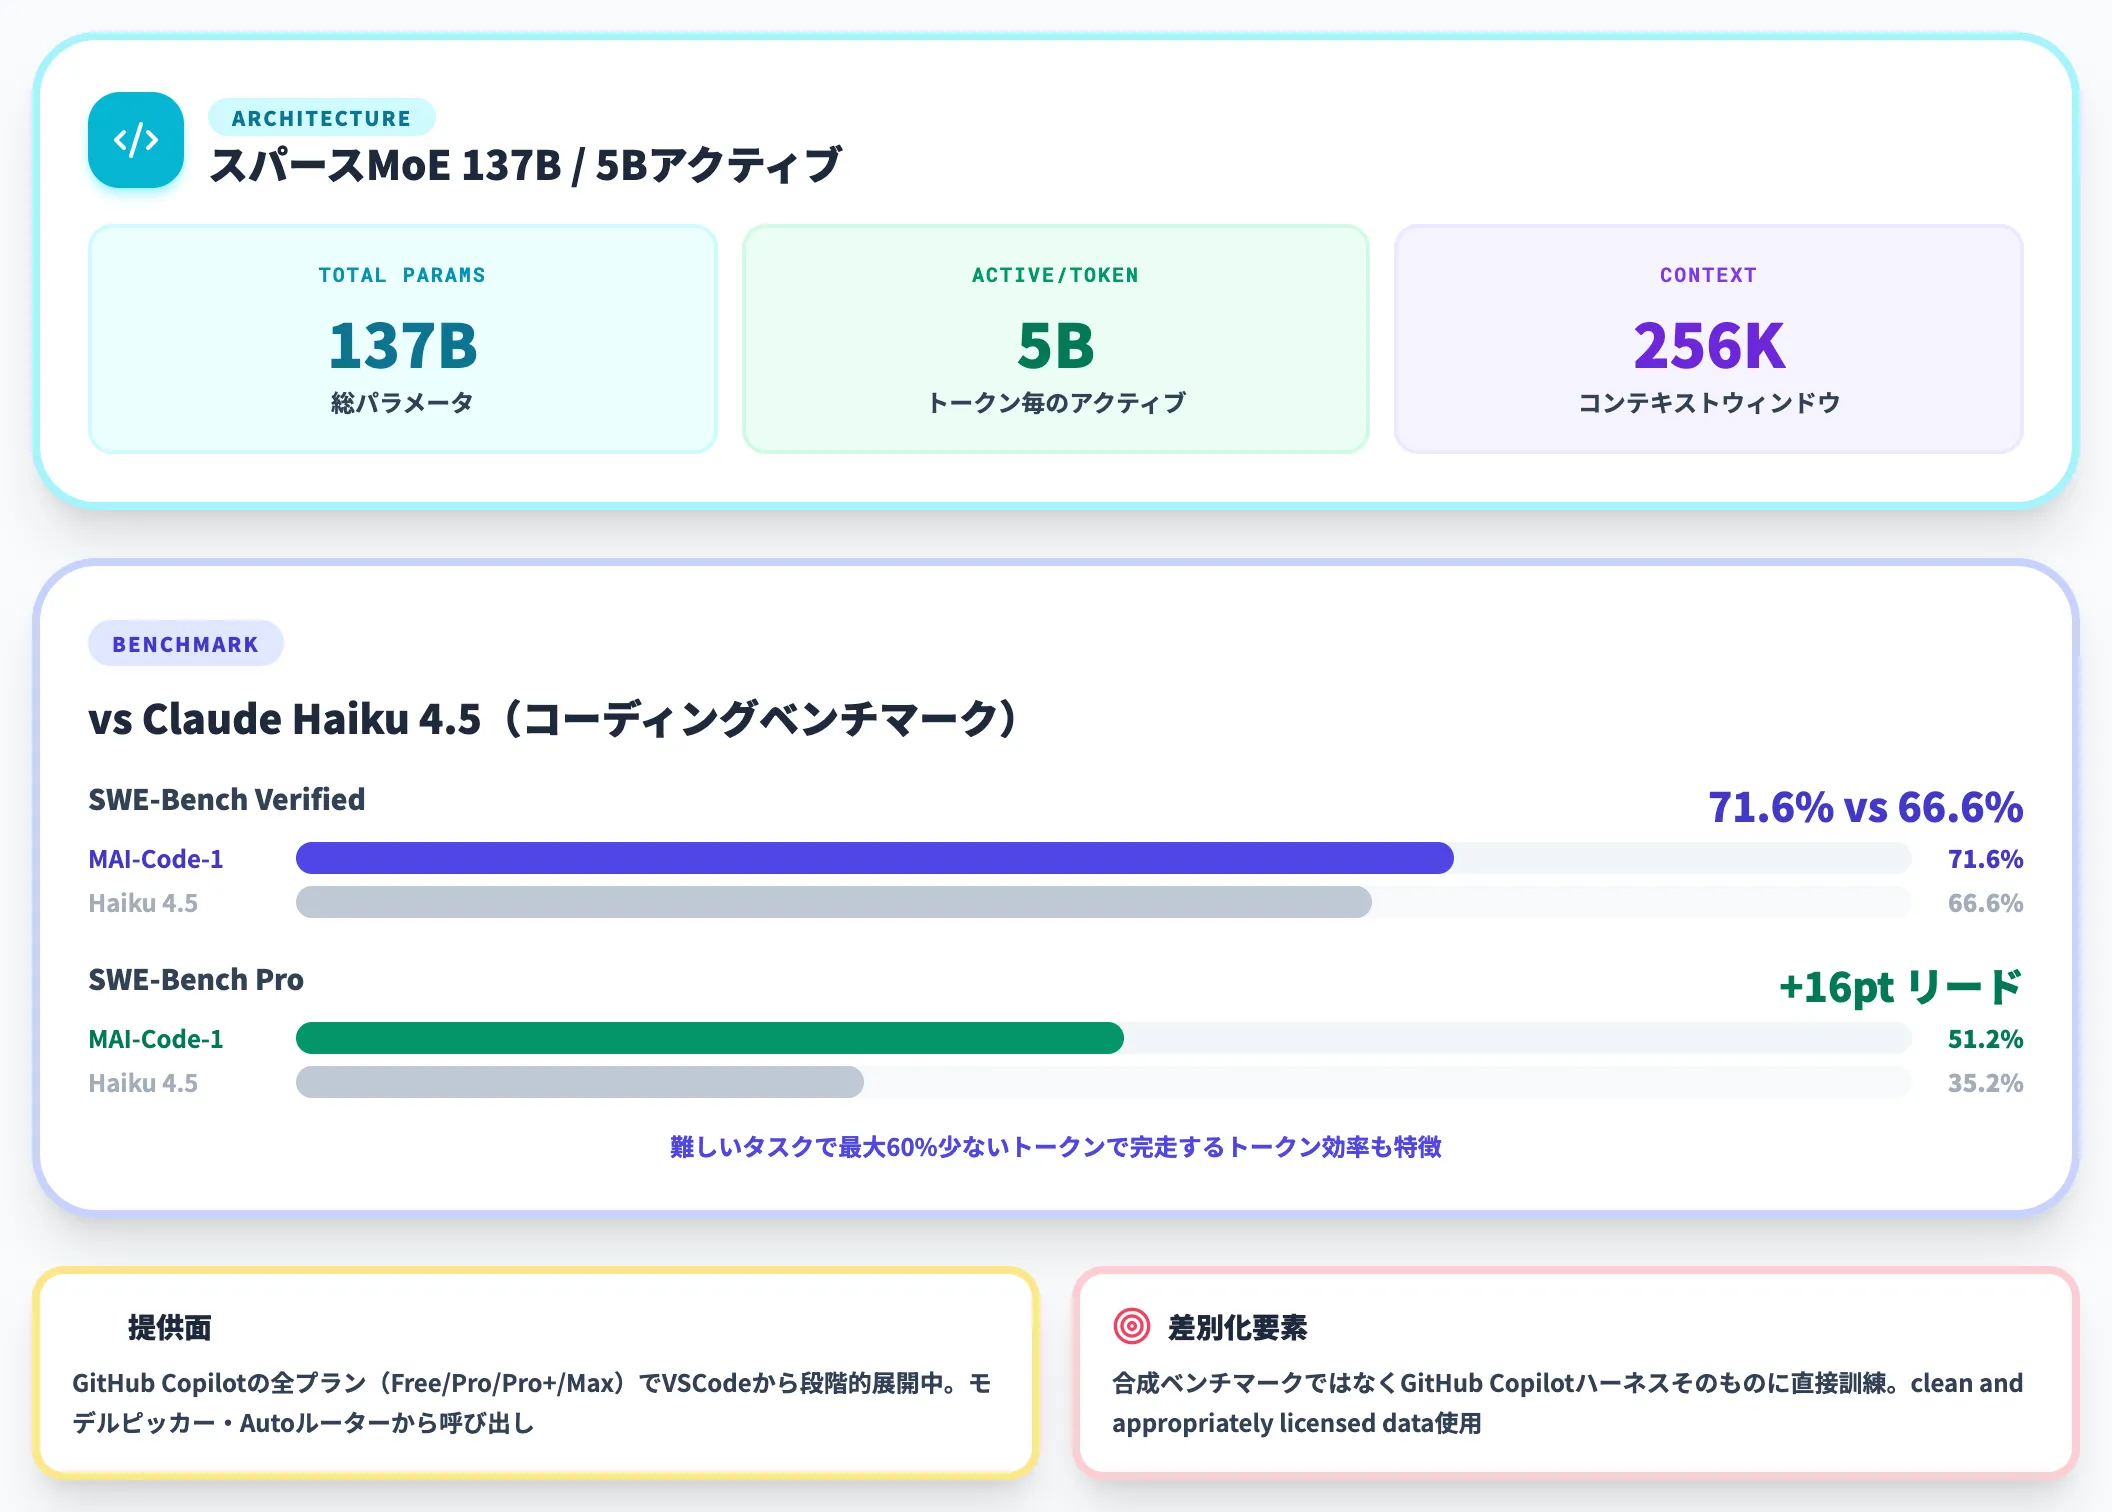
Task: Click the SWE-Bench Verified label
Action: (227, 799)
